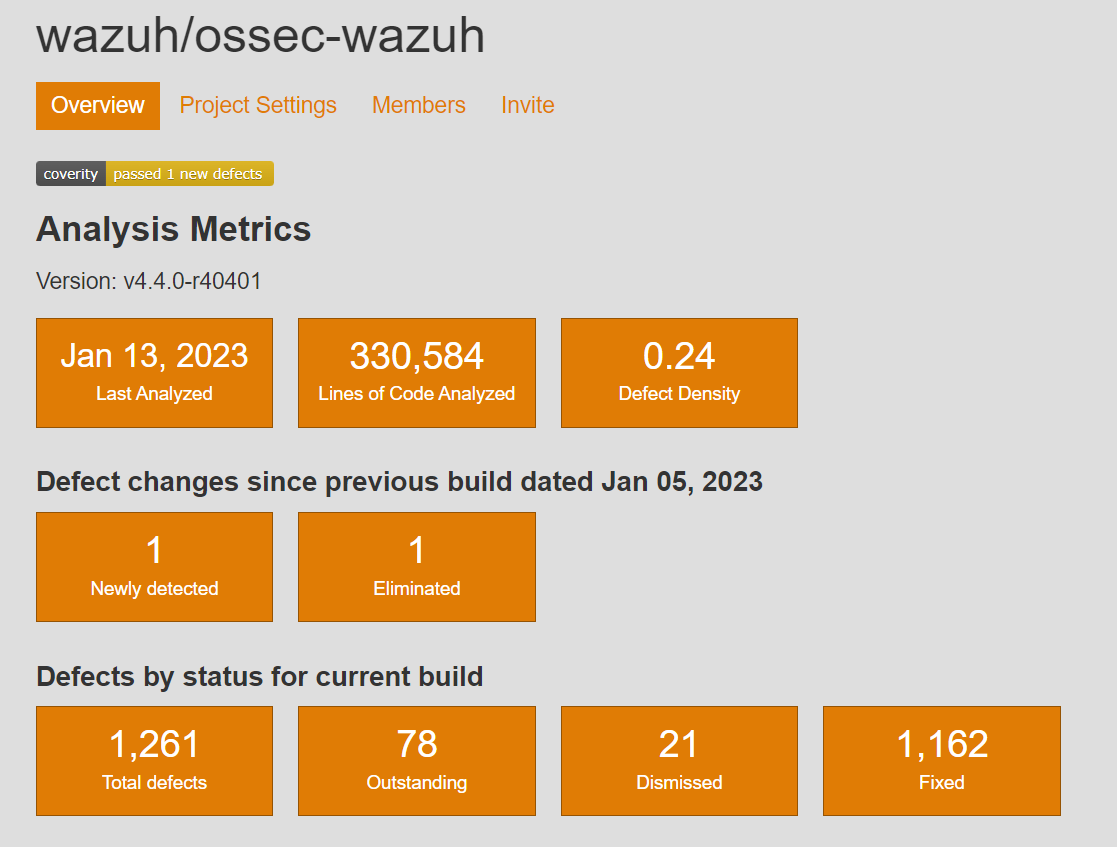
Task: Click the orange Last Analyzed metric tile
Action: pyautogui.click(x=154, y=372)
